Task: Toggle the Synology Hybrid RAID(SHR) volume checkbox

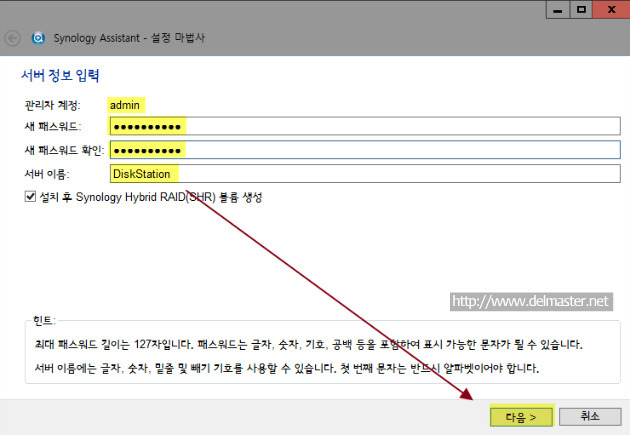Action: pyautogui.click(x=30, y=197)
